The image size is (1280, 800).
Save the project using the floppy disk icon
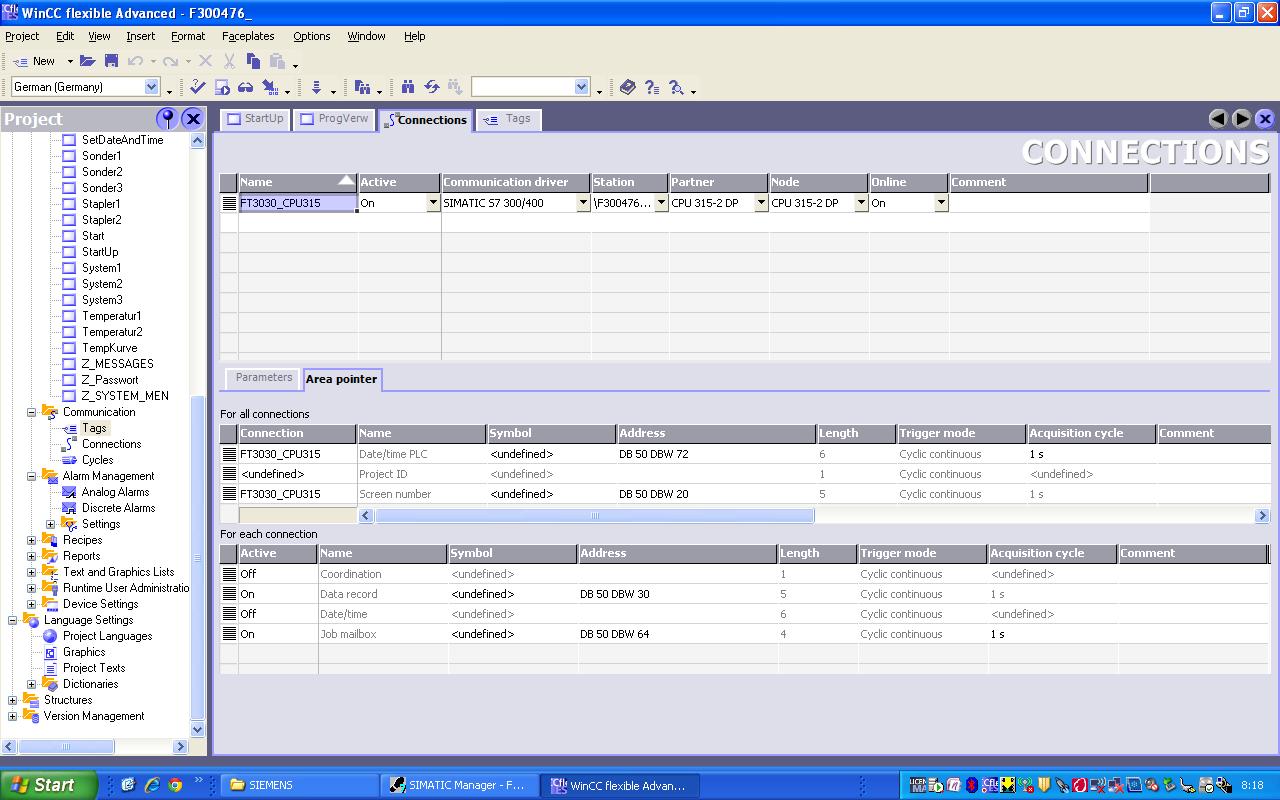click(111, 61)
